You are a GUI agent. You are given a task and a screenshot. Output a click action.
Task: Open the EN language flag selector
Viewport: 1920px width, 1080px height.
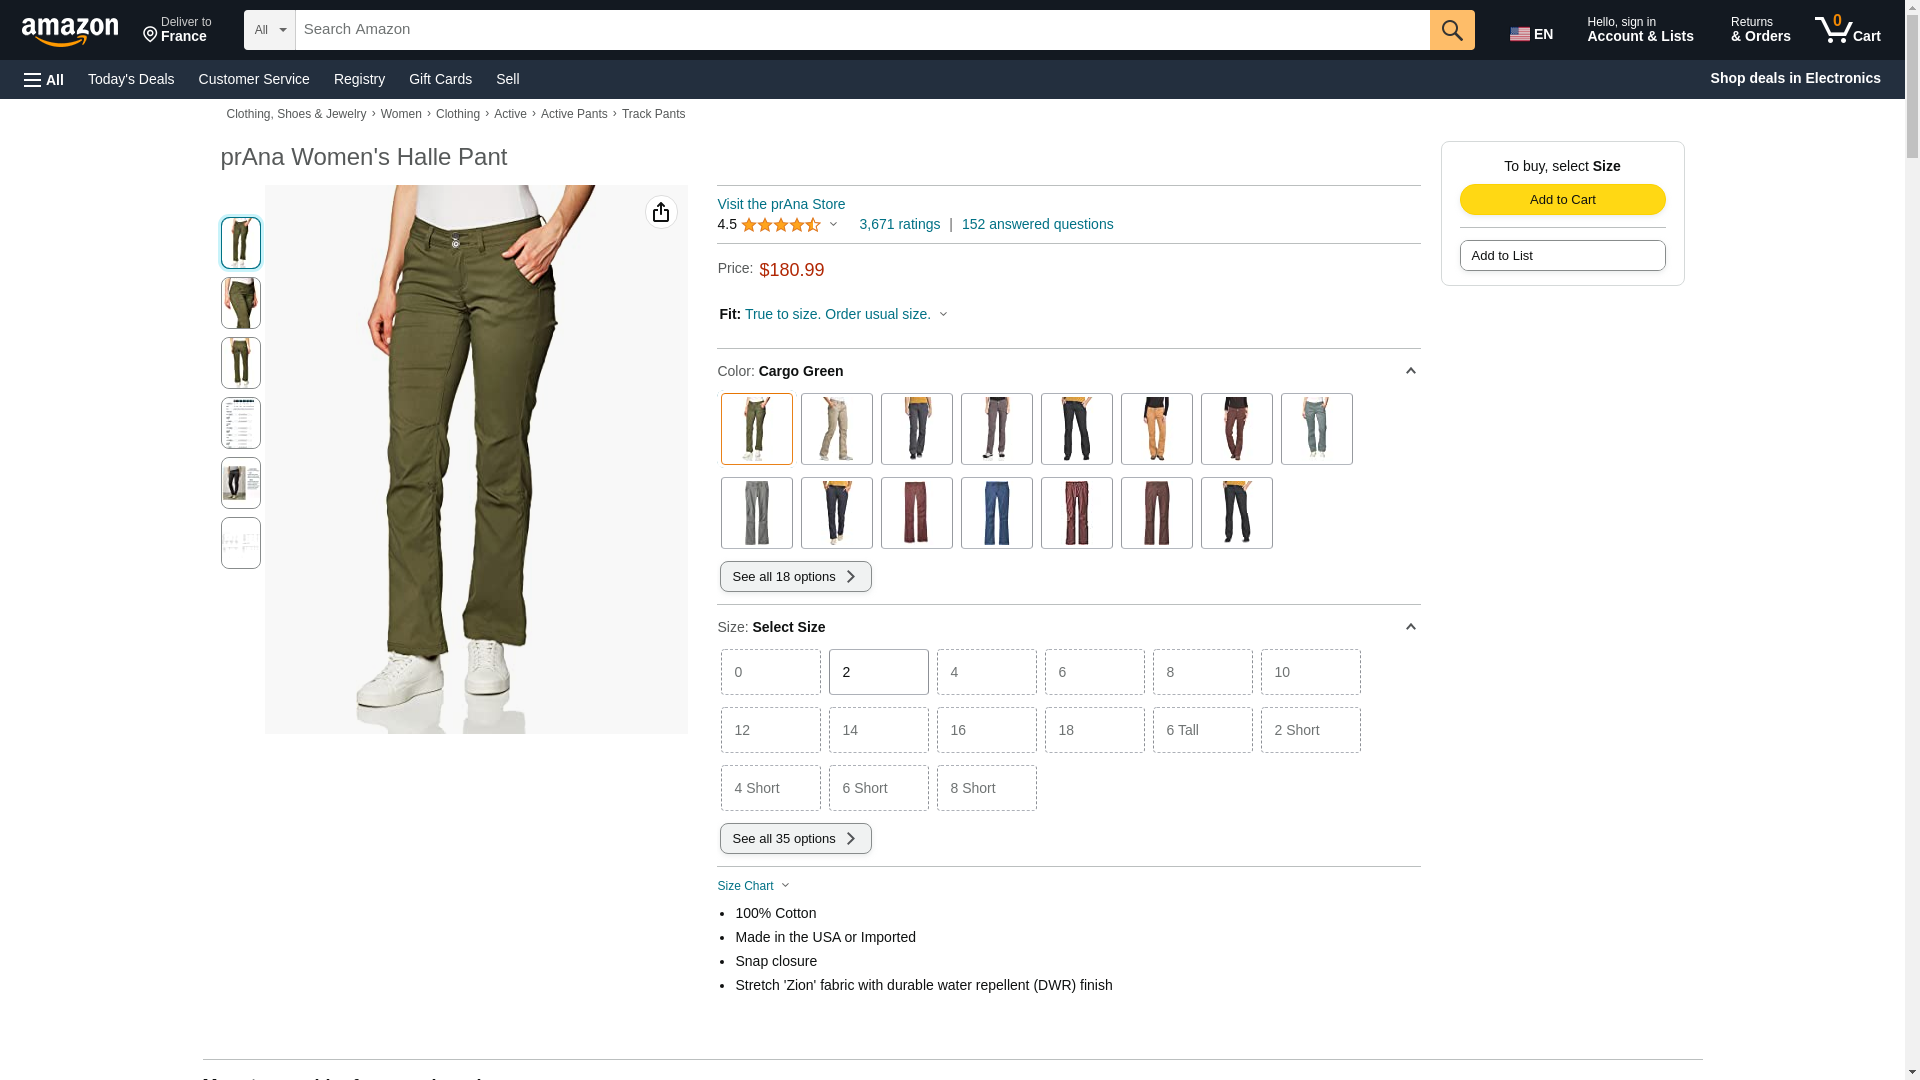(1531, 33)
